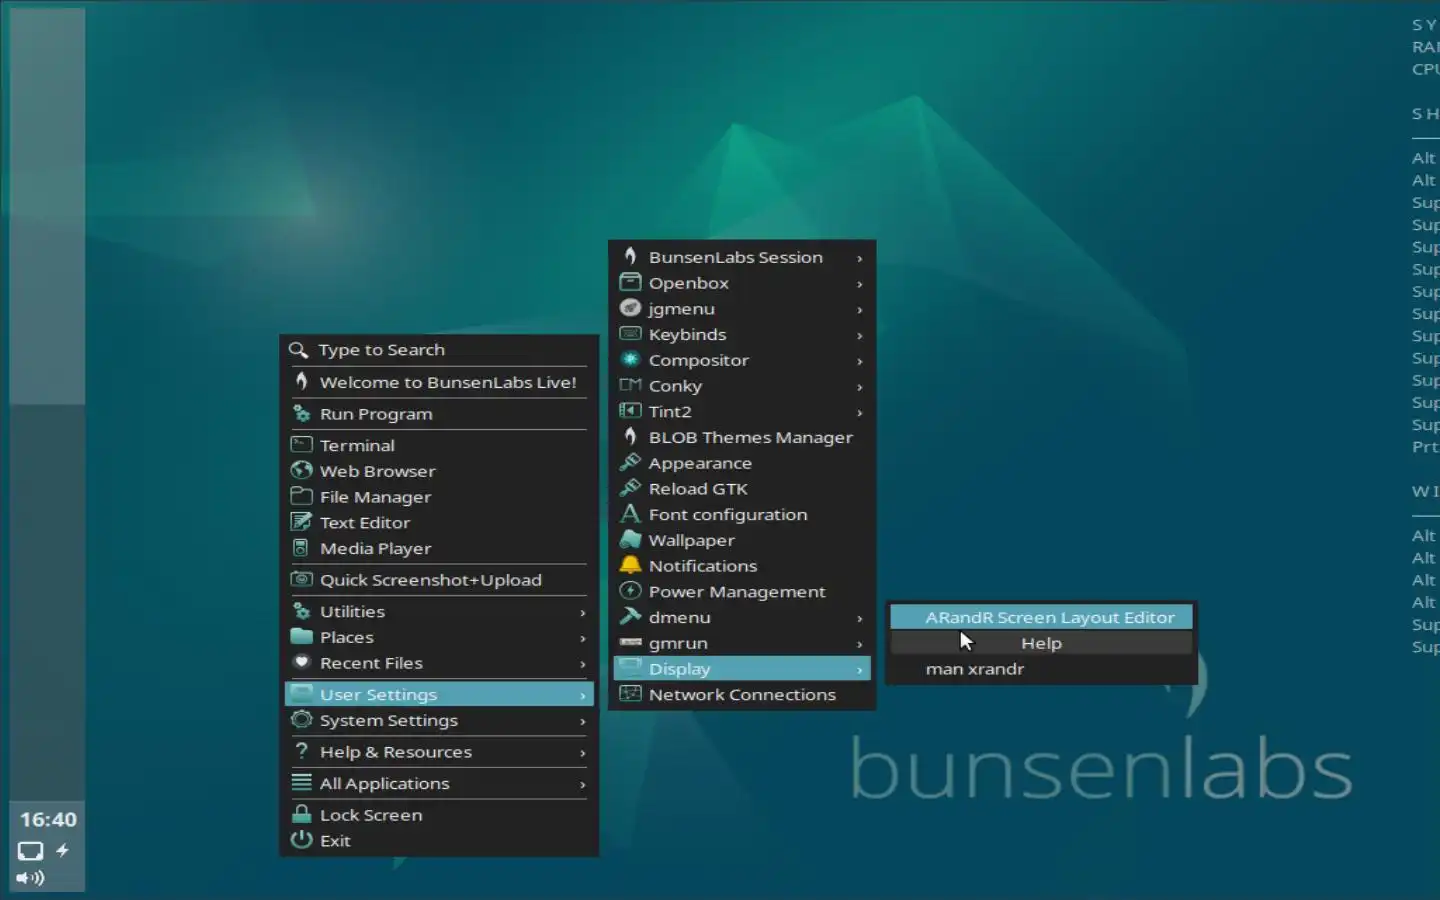Click the flame icon next to Welcome to BunsenLabs Live!
Viewport: 1440px width, 900px height.
pyautogui.click(x=301, y=381)
